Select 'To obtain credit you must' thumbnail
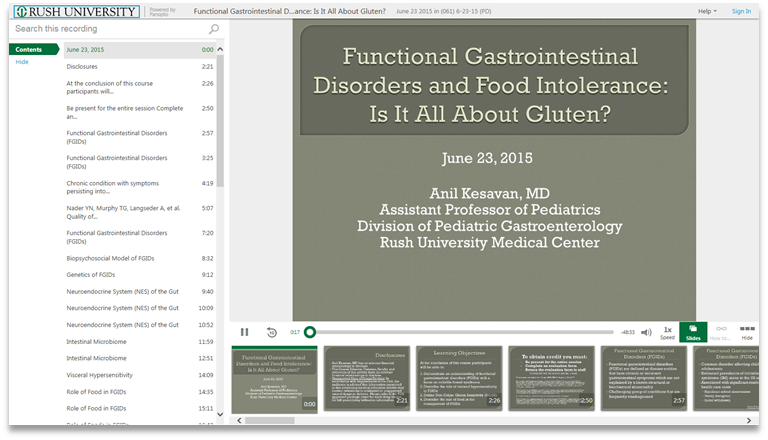768x440 pixels. coord(552,378)
